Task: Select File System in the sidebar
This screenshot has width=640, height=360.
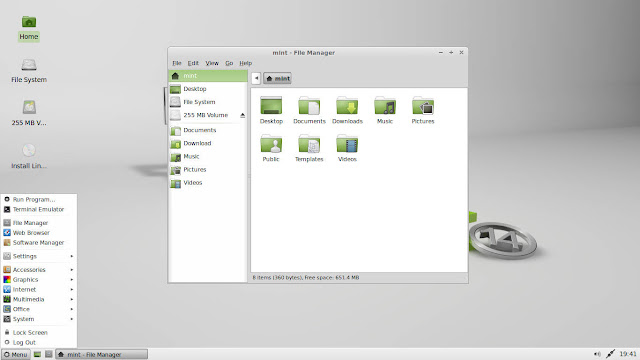Action: [x=208, y=102]
